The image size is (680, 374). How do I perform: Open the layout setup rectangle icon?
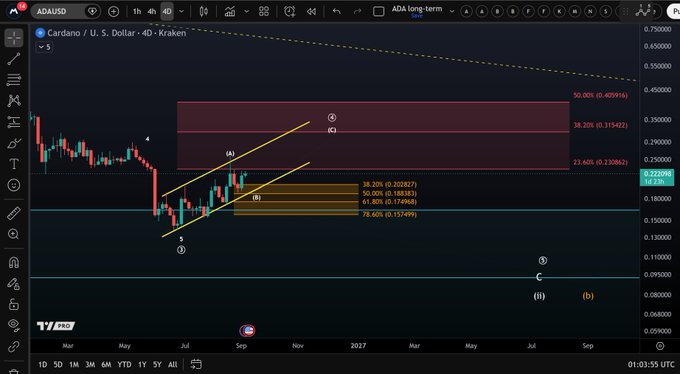379,12
